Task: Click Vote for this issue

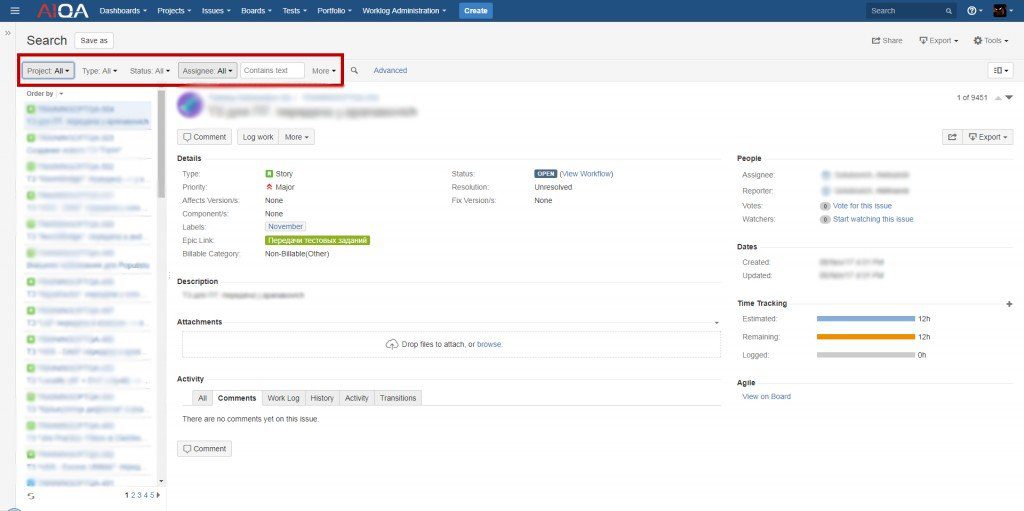Action: click(862, 206)
